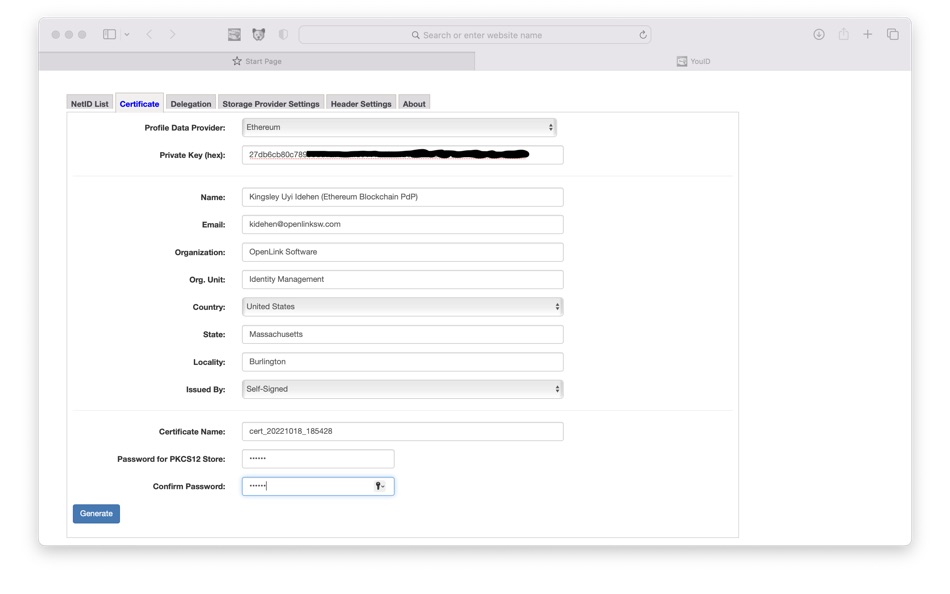Click the Confirm Password field

coord(318,486)
